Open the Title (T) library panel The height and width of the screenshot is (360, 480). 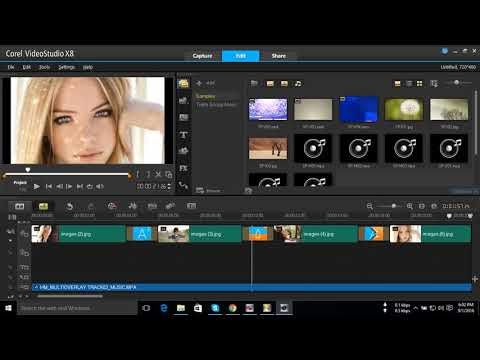coord(183,135)
